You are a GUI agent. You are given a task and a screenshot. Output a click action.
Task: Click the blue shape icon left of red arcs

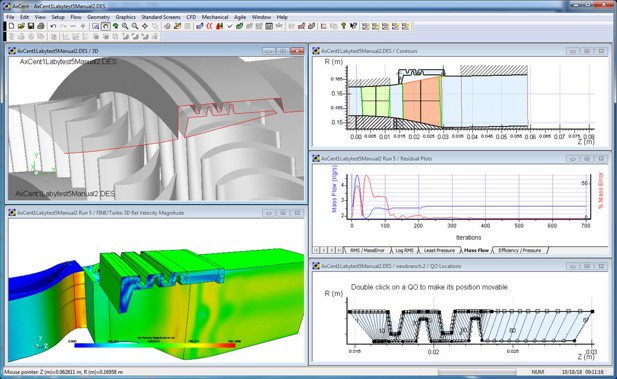(200, 26)
